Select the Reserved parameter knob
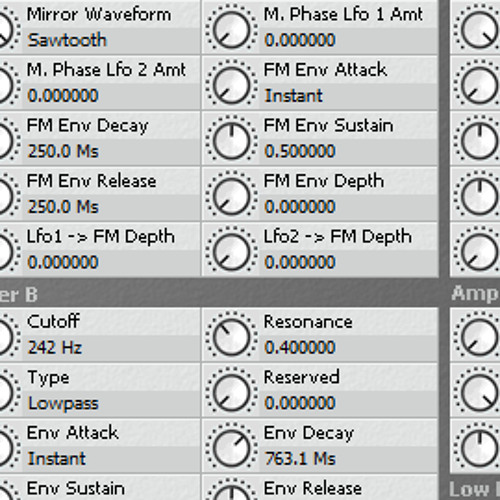Screen dimensions: 500x500 231,392
